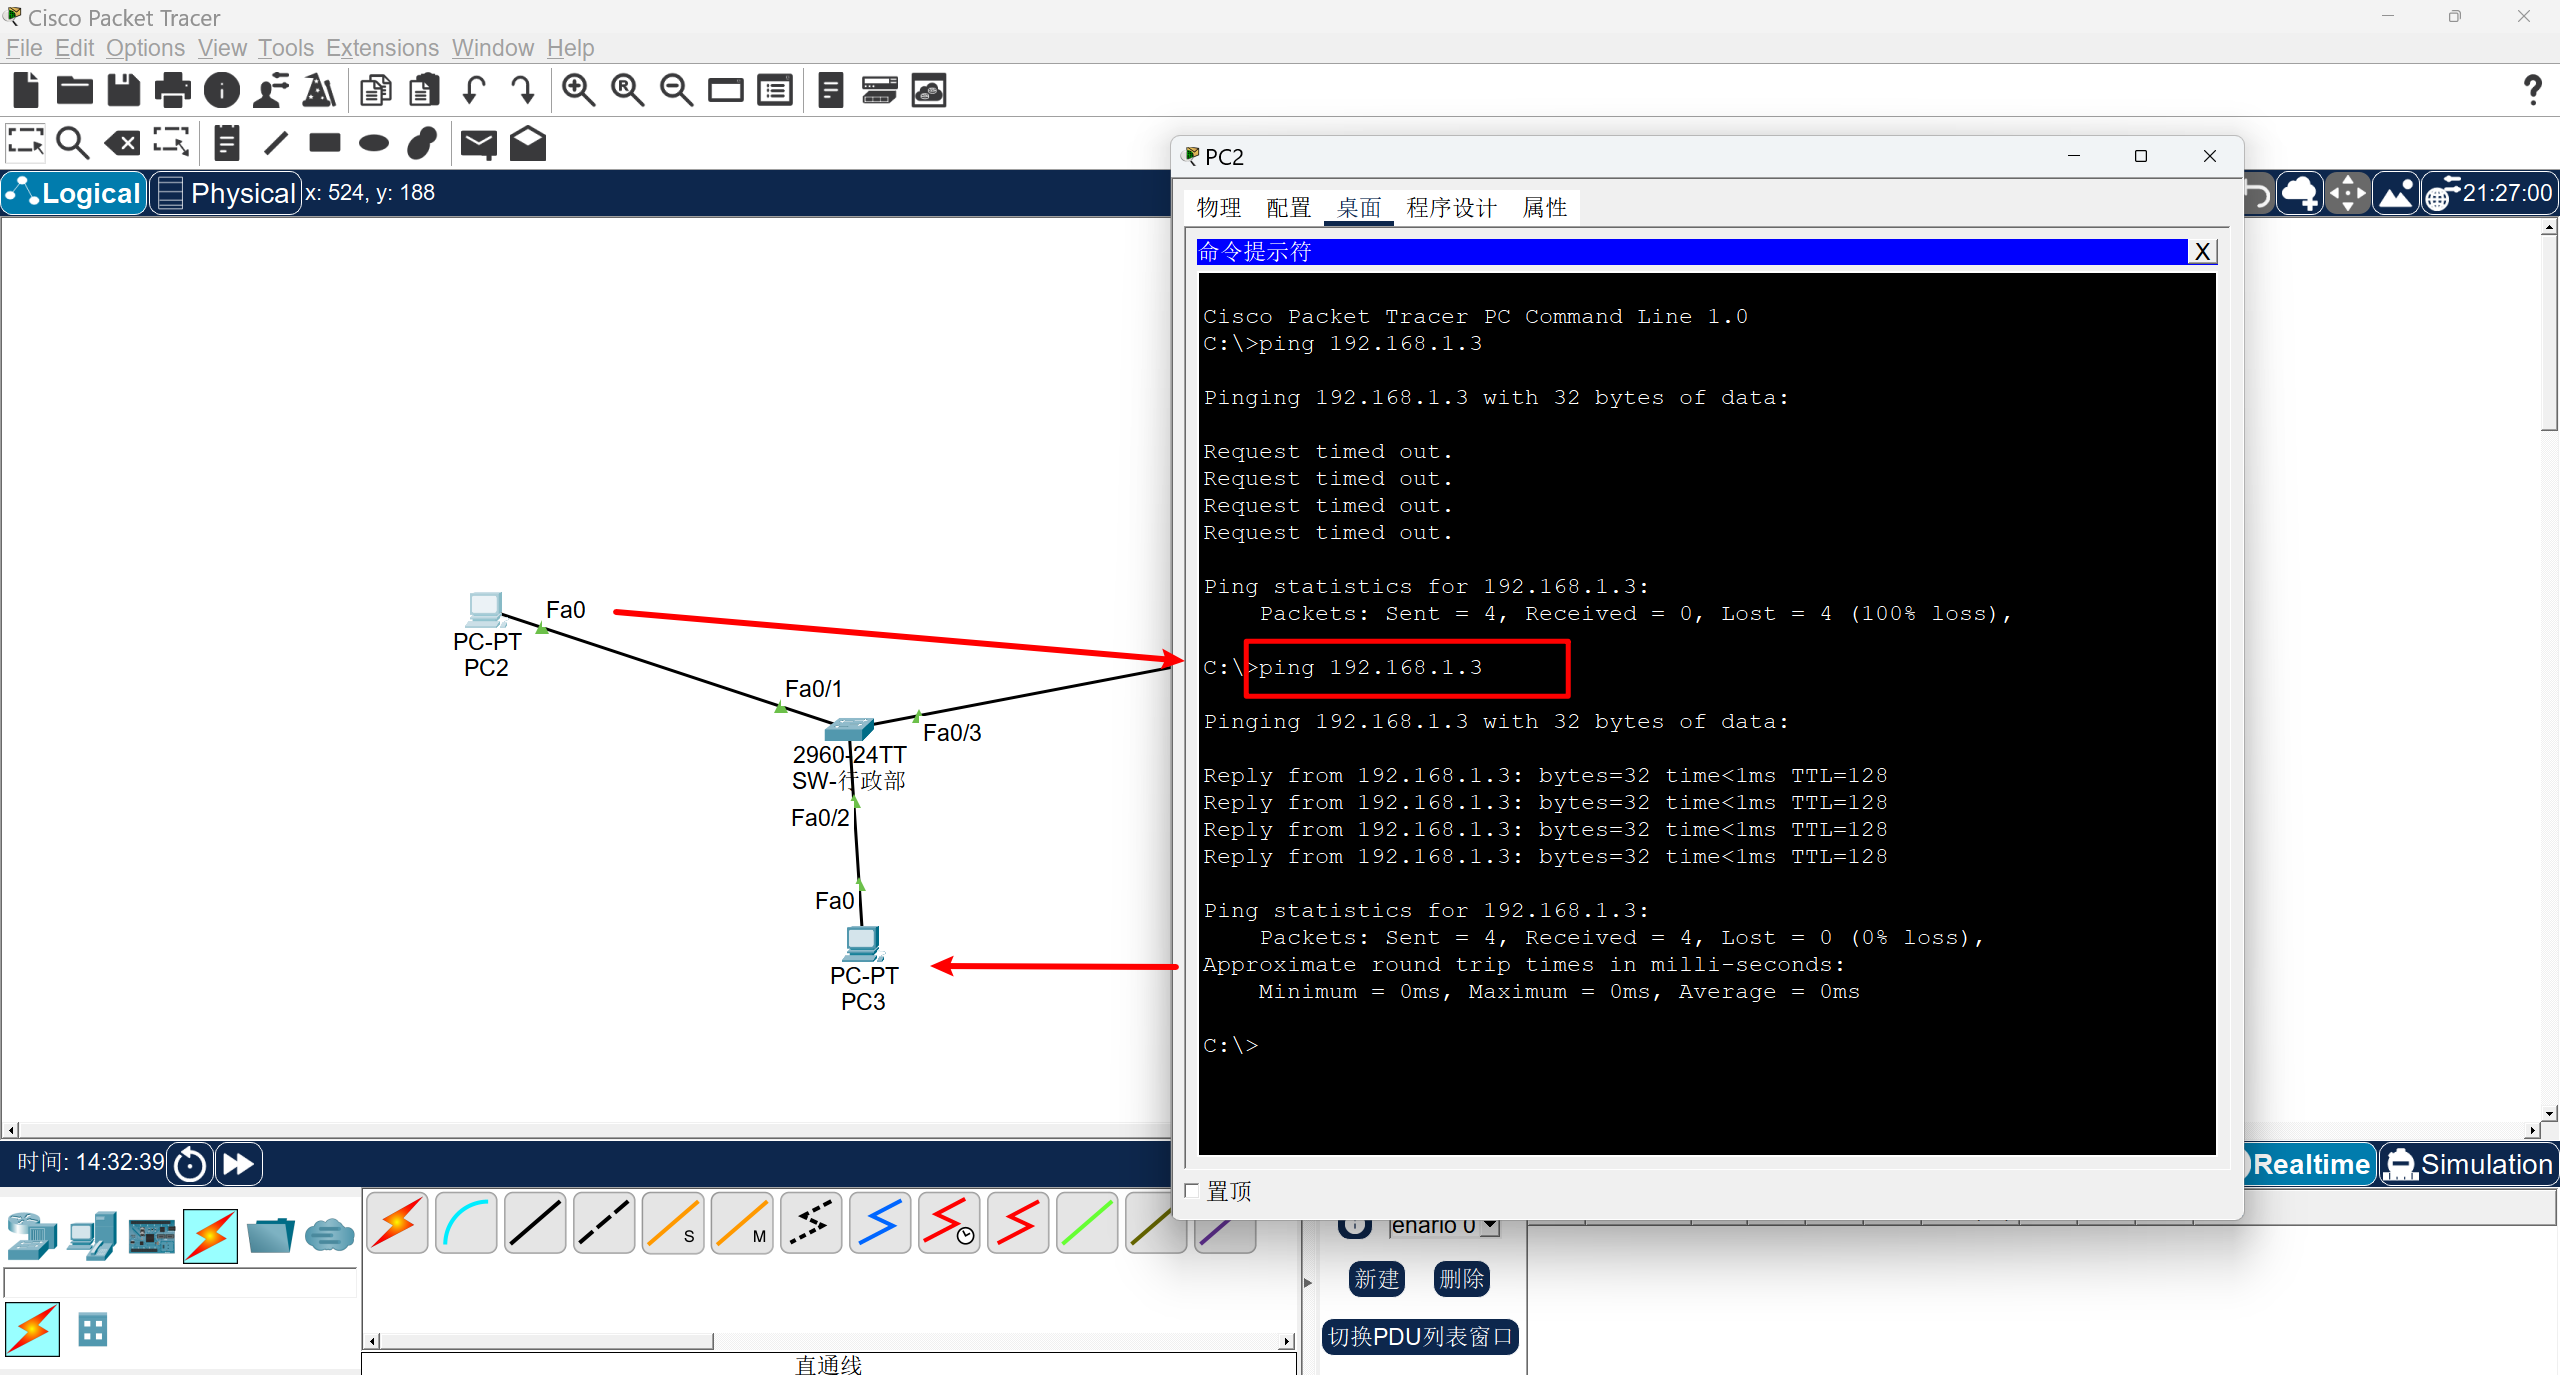Choose the Add Simple PDU envelope

pos(479,144)
